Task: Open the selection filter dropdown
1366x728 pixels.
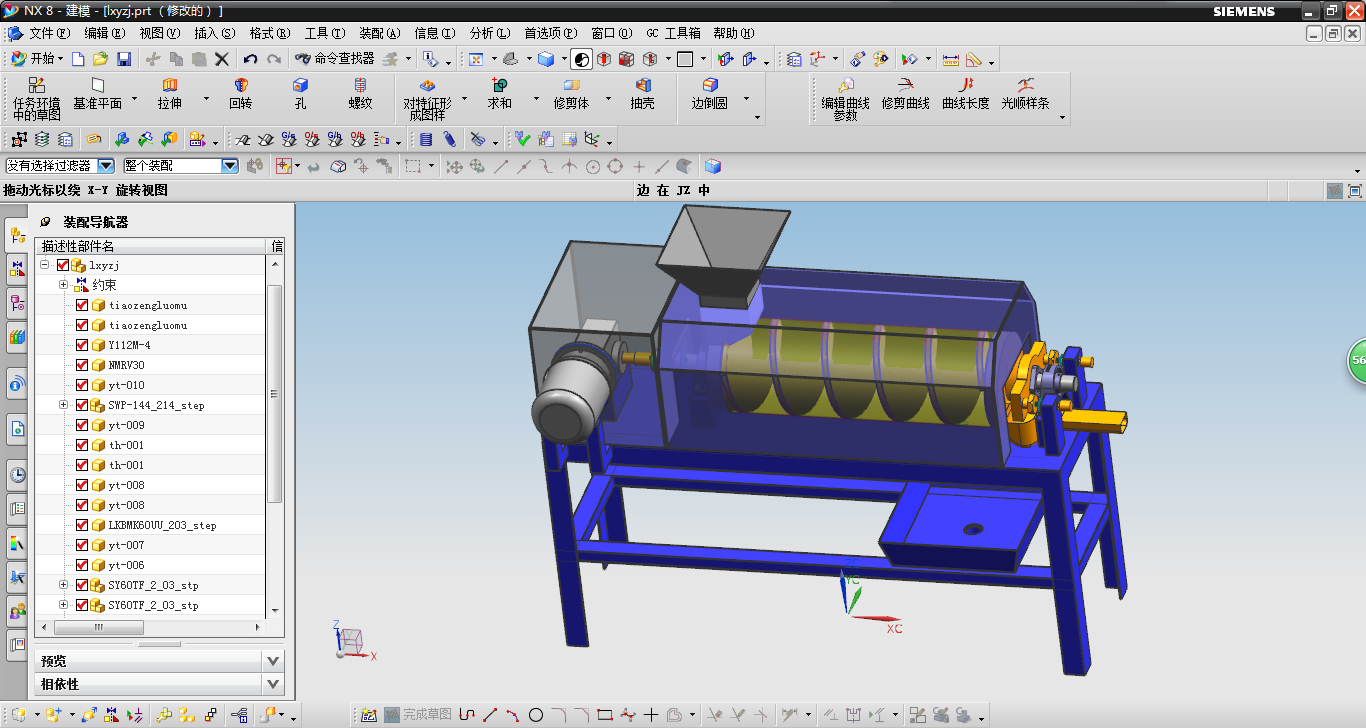Action: (105, 166)
